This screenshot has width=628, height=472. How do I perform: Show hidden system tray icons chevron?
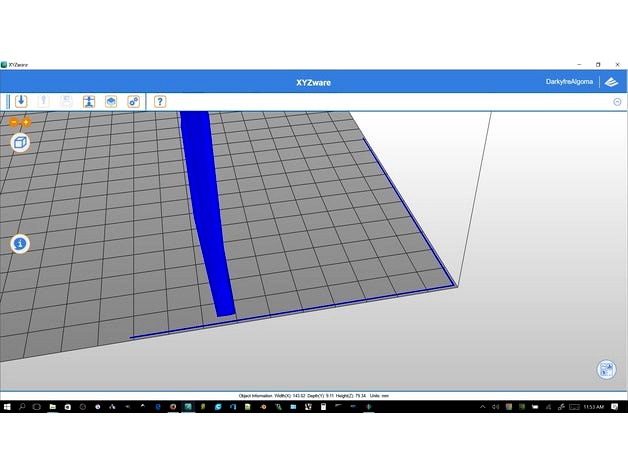coord(483,407)
